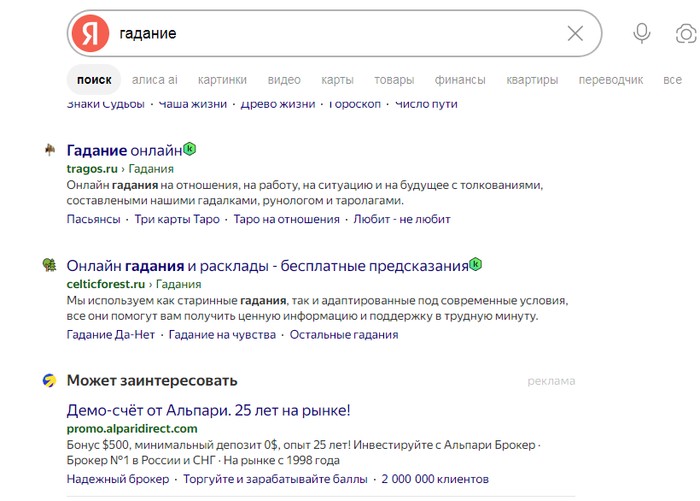The height and width of the screenshot is (501, 700).
Task: Select the алиса ai tab
Action: tap(154, 80)
